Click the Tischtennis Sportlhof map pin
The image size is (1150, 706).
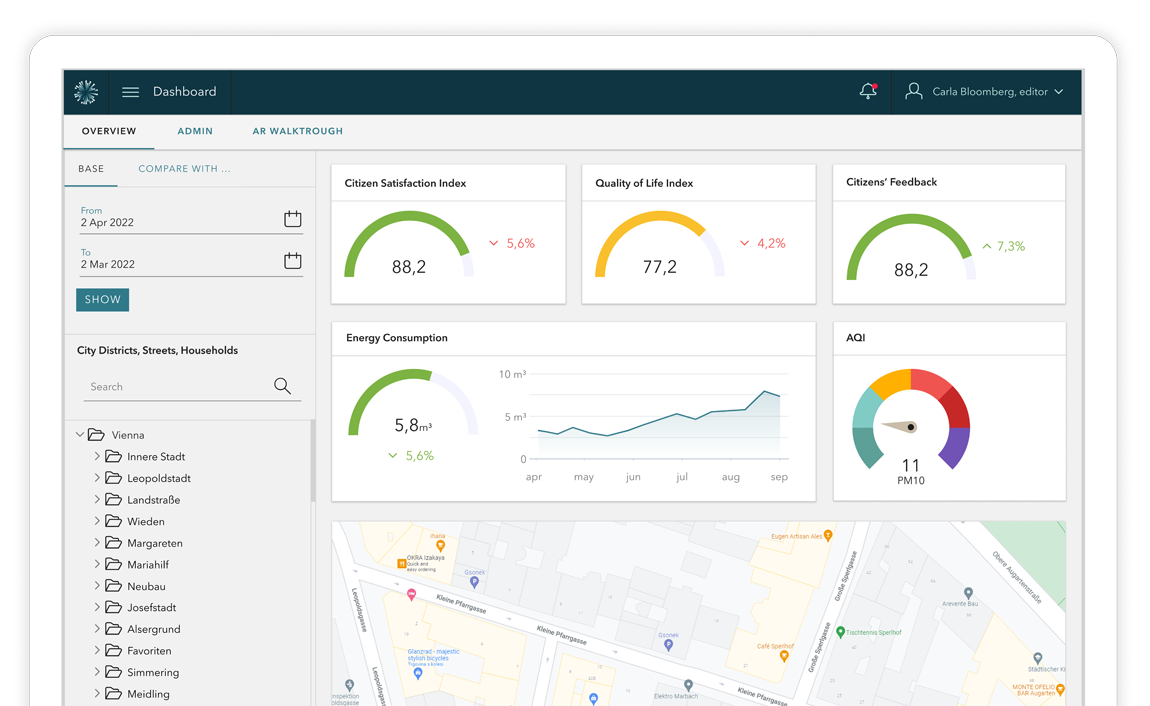click(840, 631)
